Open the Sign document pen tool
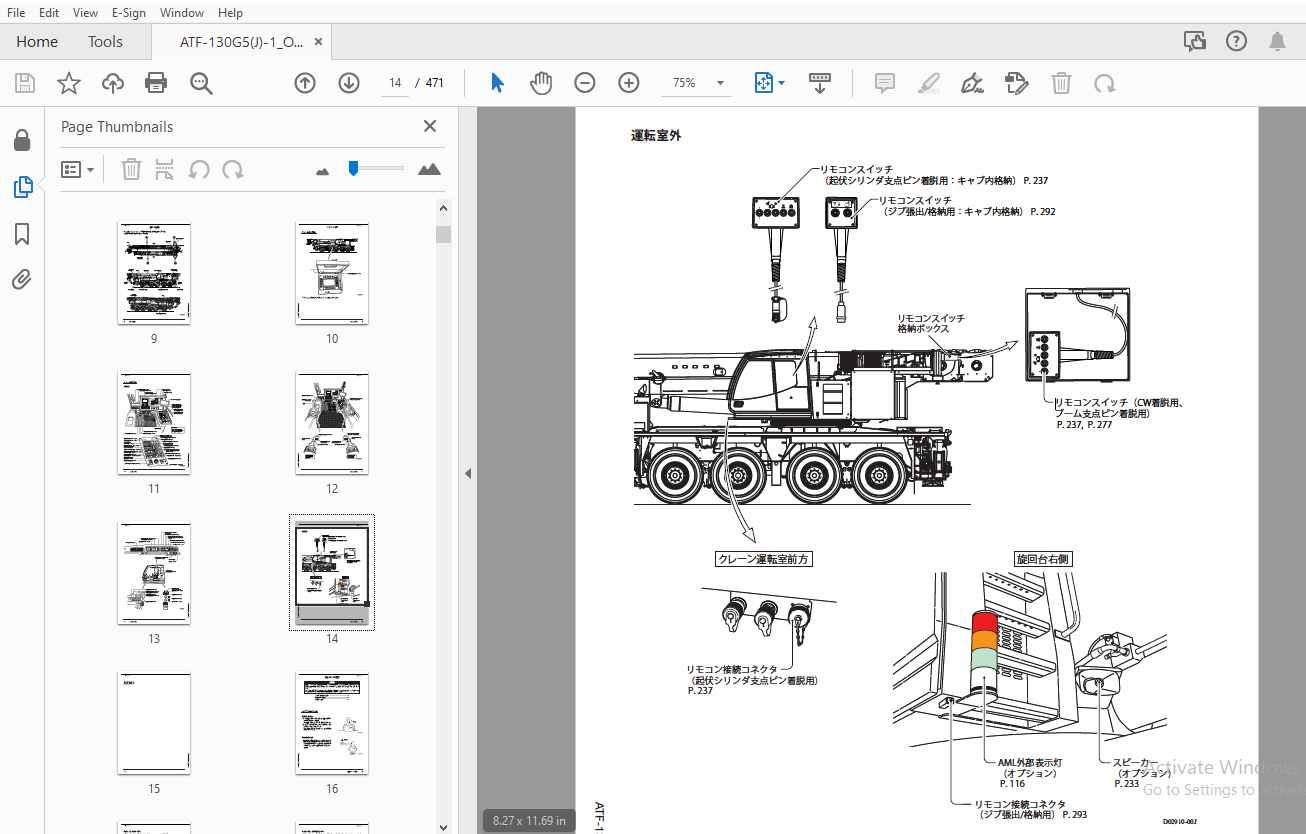This screenshot has height=834, width=1306. pyautogui.click(x=972, y=83)
